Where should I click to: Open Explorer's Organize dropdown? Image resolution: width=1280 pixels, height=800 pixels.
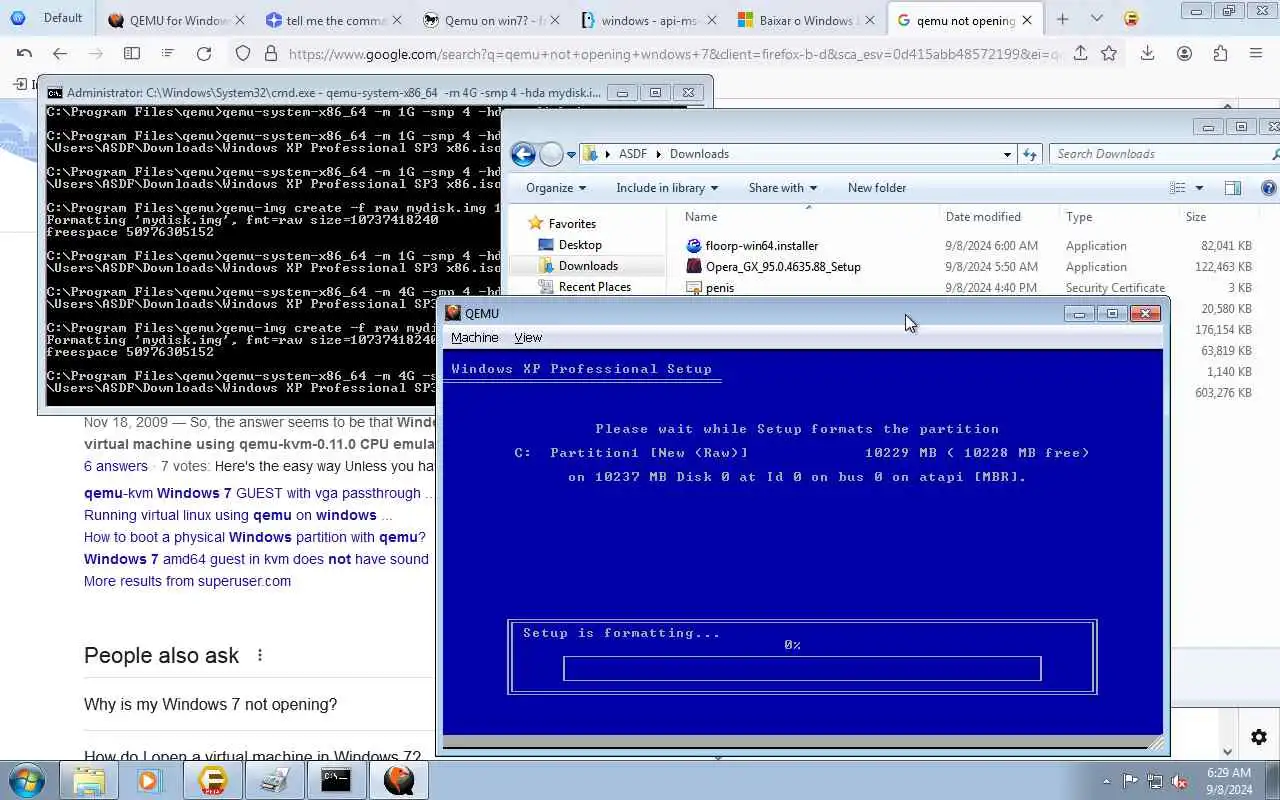click(x=555, y=188)
